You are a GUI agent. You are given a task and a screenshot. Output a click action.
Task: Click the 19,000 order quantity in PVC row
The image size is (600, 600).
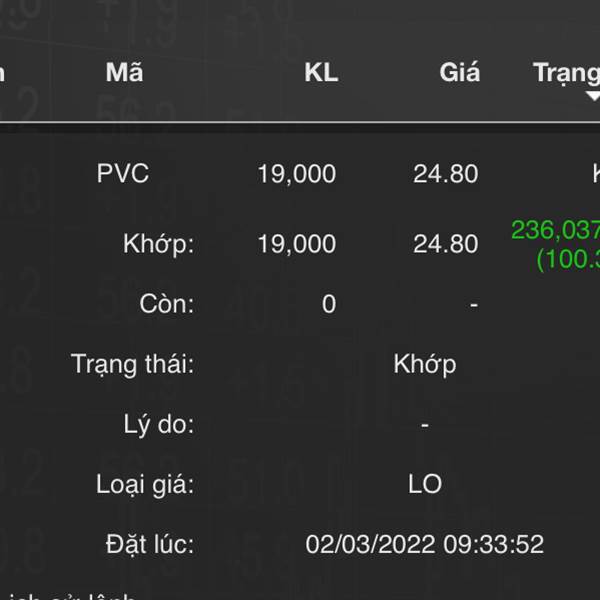tap(297, 174)
